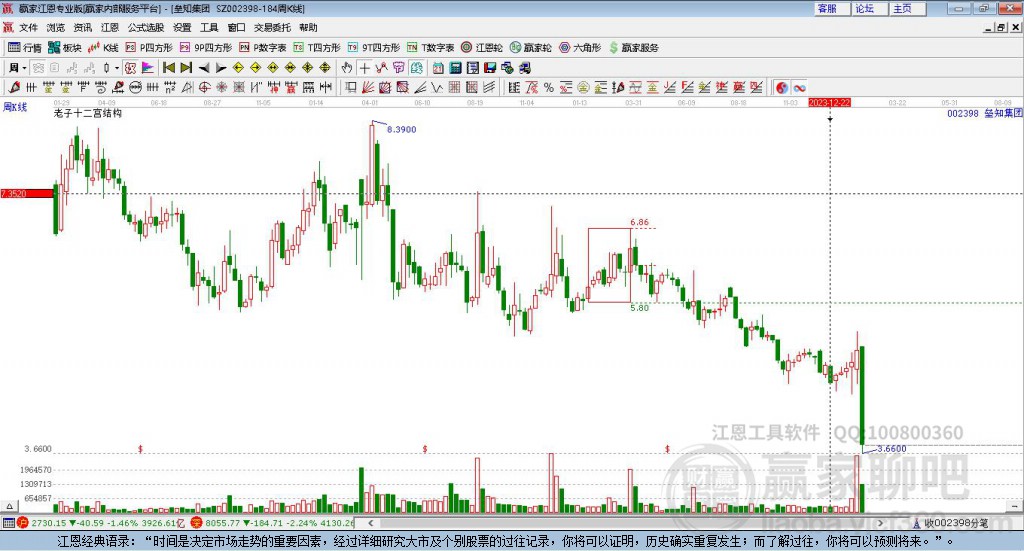1024x551 pixels.
Task: Expand the candlestick style dropdown arrow
Action: (x=117, y=68)
